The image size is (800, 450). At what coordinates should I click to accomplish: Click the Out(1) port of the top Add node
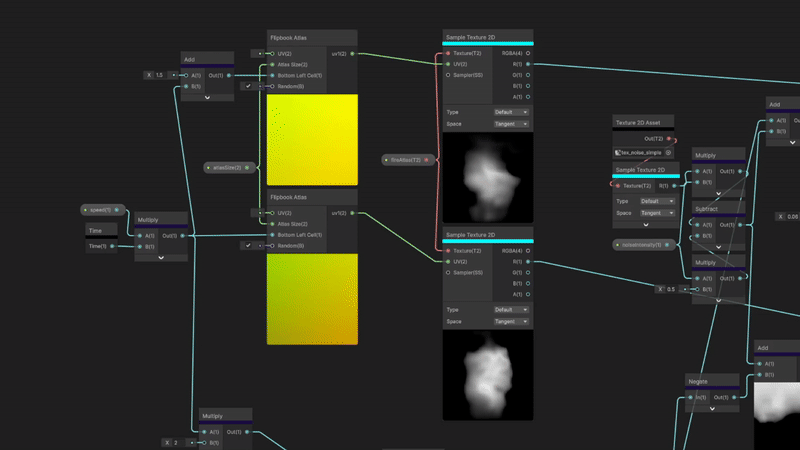[229, 75]
